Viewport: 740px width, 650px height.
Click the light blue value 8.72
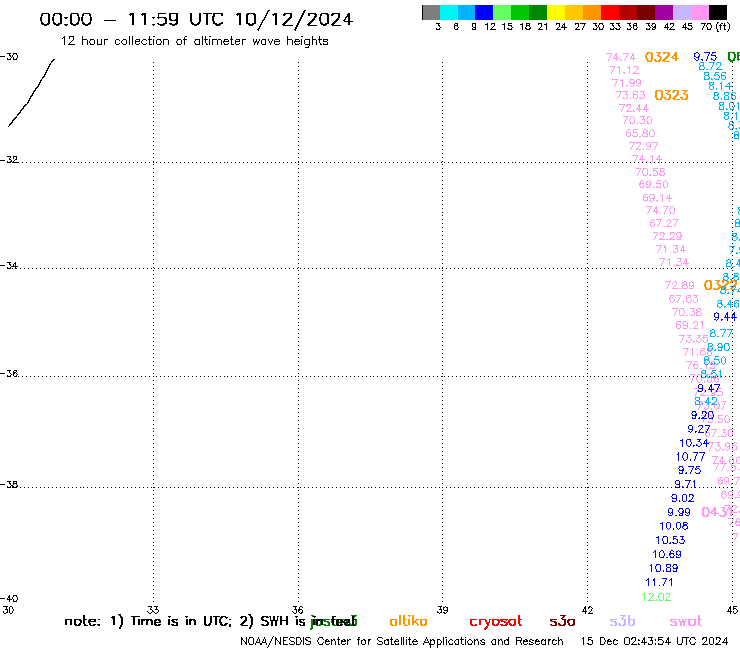pos(710,66)
